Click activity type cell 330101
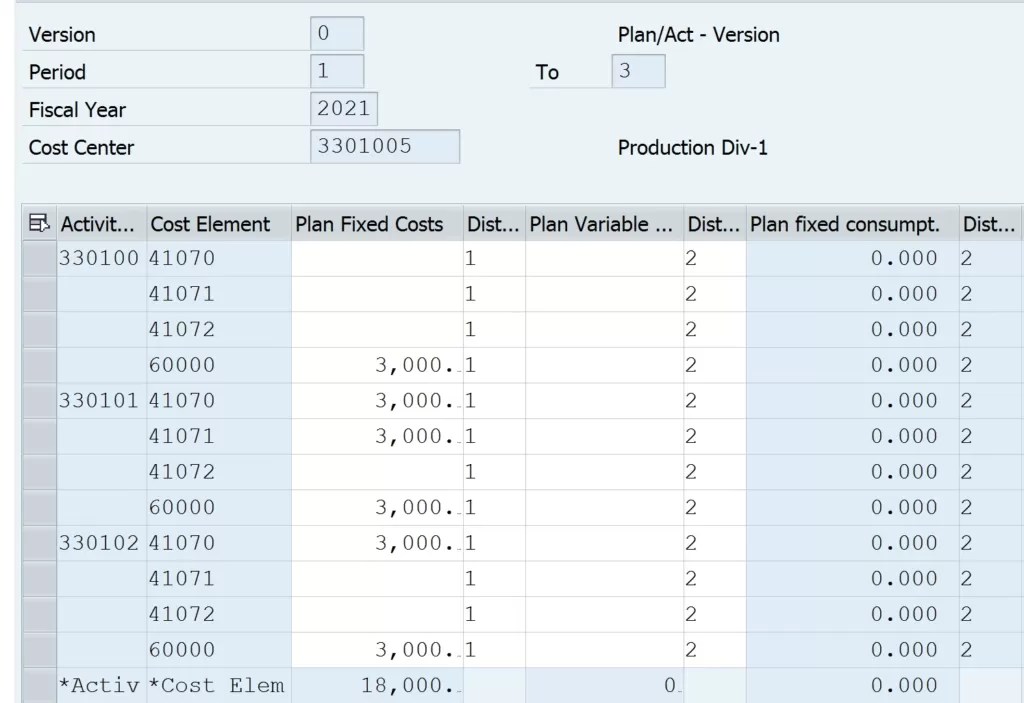1024x703 pixels. click(x=100, y=401)
